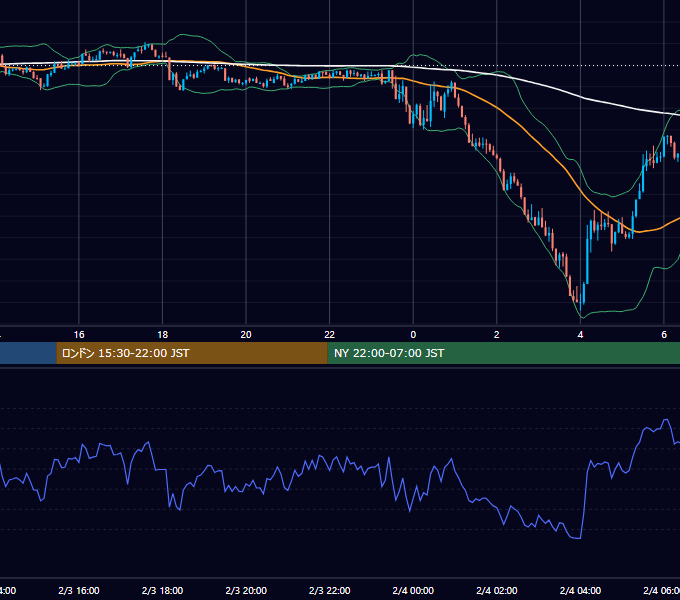Click the 2/3 22:00 date label
The image size is (680, 600).
coord(330,590)
